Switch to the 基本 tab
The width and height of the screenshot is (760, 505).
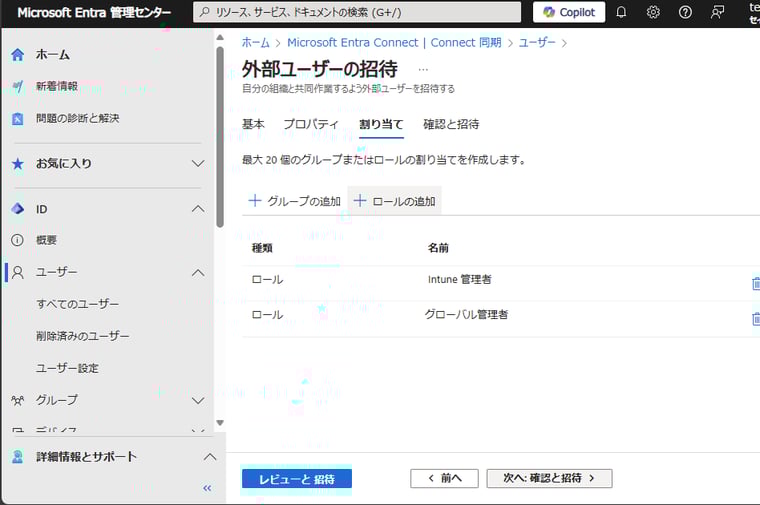[253, 124]
